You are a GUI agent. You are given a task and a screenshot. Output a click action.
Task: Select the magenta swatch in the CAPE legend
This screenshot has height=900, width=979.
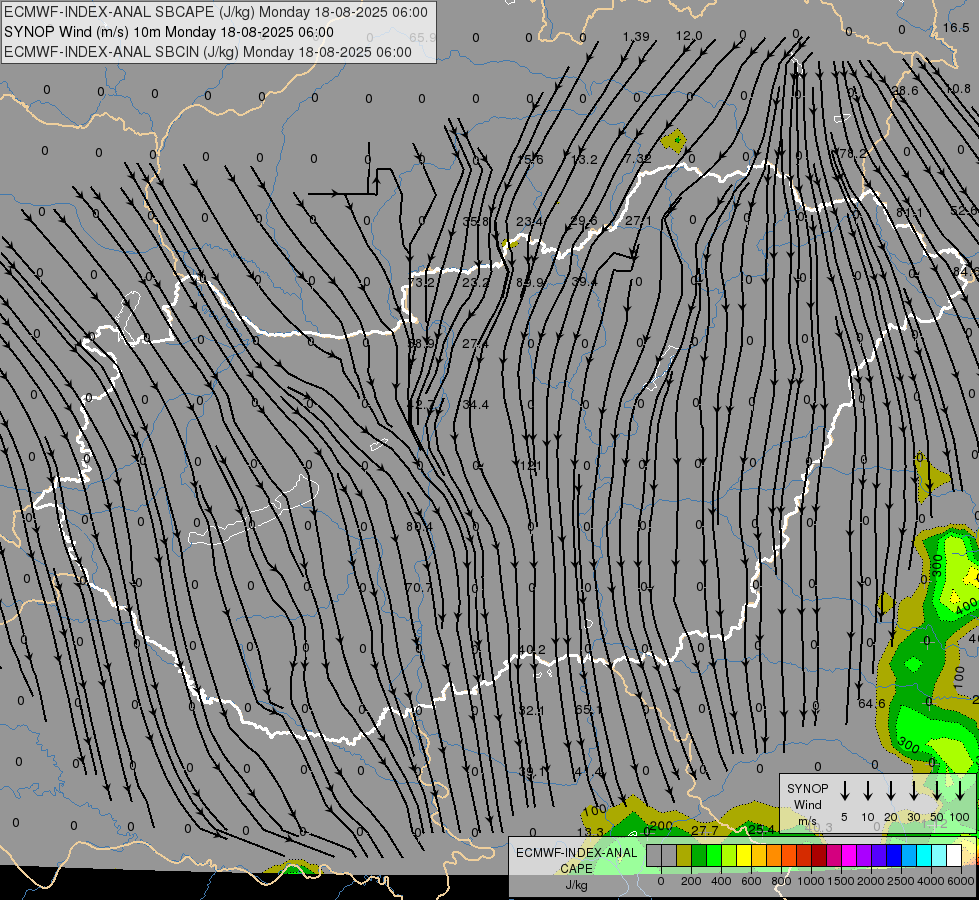pos(849,856)
